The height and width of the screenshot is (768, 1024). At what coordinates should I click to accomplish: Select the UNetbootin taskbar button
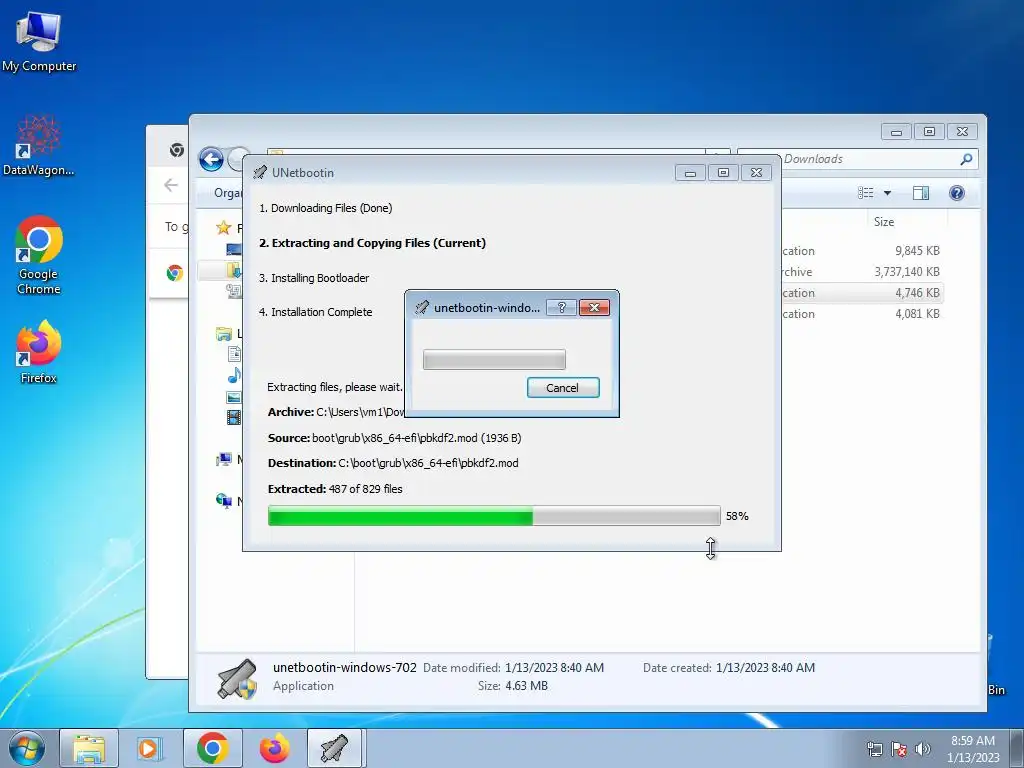pyautogui.click(x=334, y=748)
